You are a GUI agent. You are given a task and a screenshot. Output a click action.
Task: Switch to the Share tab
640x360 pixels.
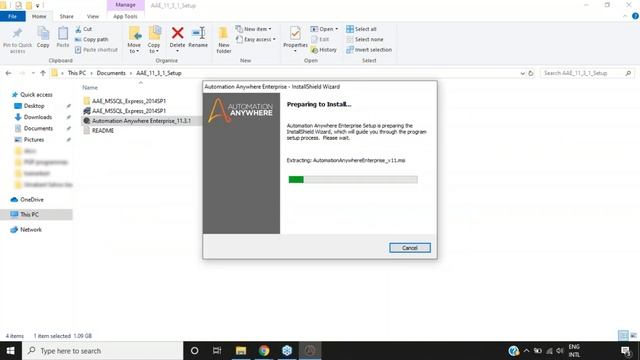coord(67,16)
